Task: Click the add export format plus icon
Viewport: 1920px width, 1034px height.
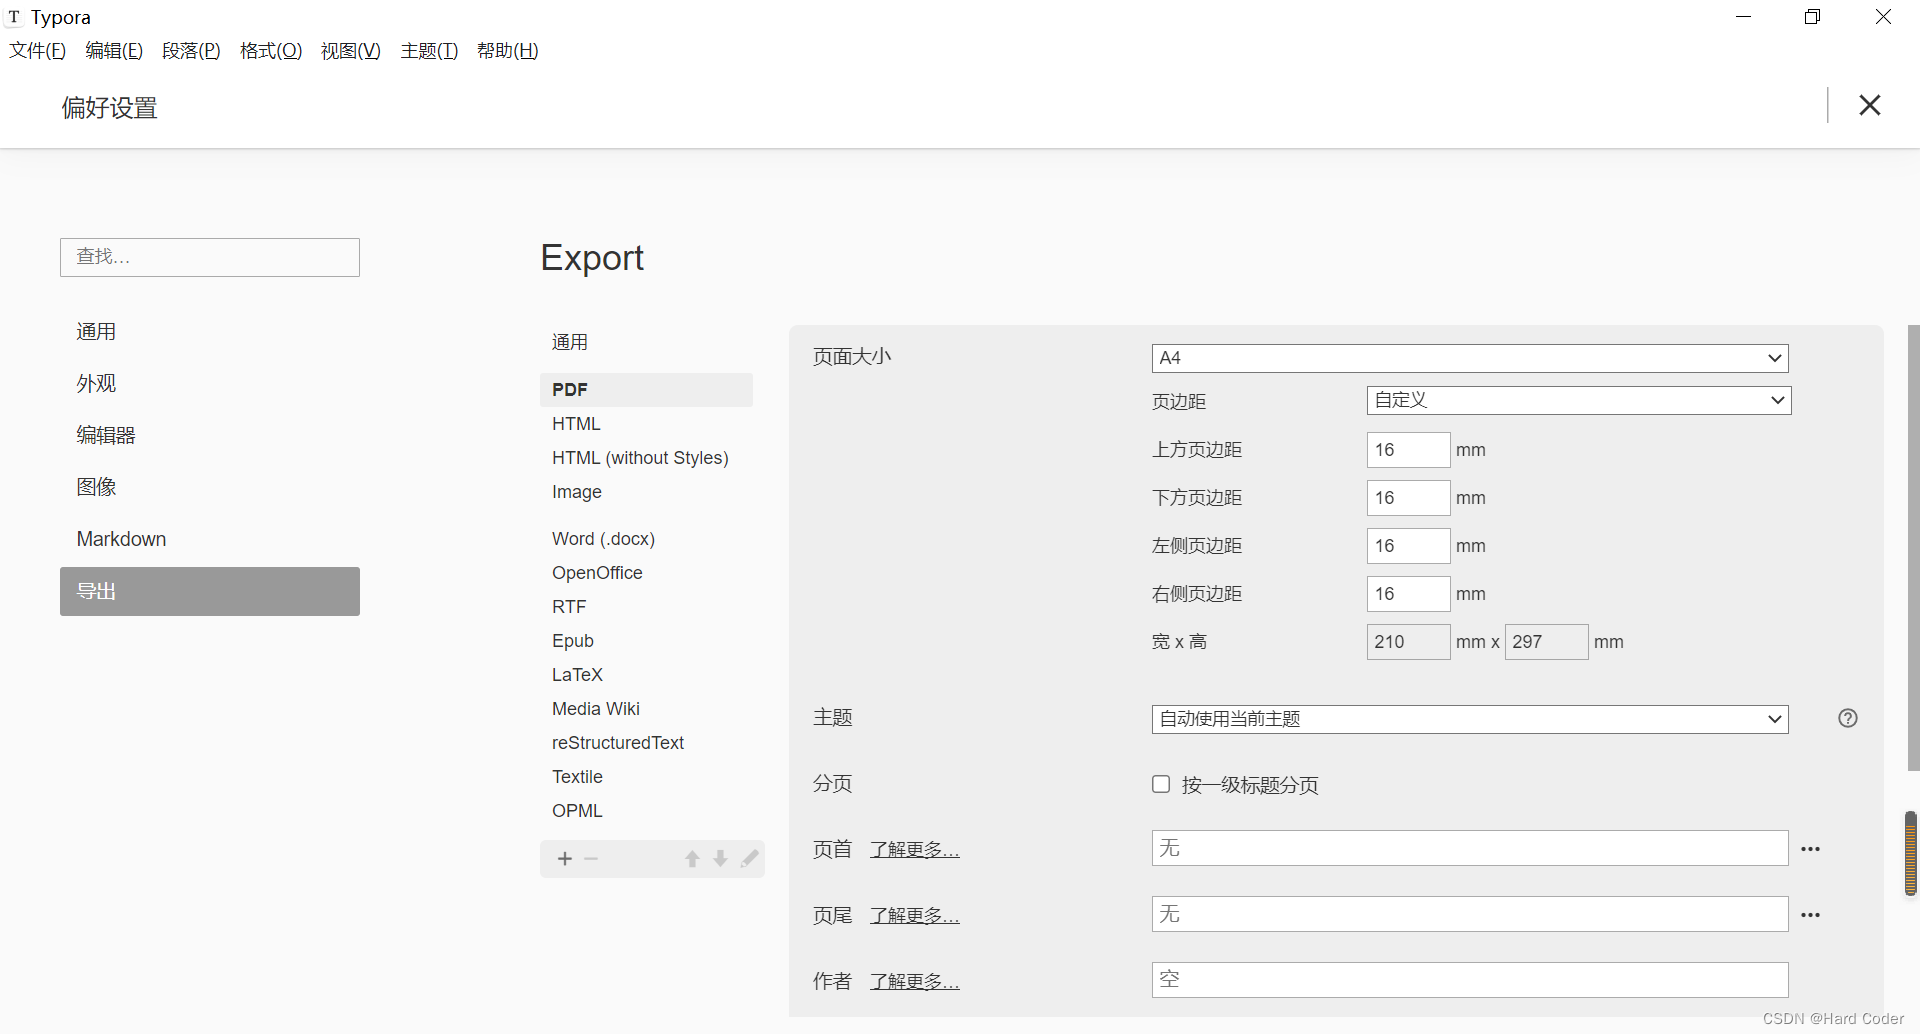Action: pyautogui.click(x=565, y=859)
